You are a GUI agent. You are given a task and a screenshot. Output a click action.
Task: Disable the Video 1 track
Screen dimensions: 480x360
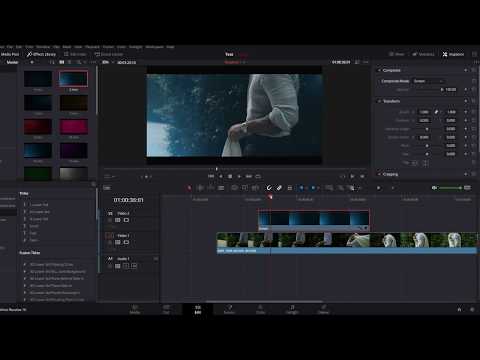click(126, 242)
